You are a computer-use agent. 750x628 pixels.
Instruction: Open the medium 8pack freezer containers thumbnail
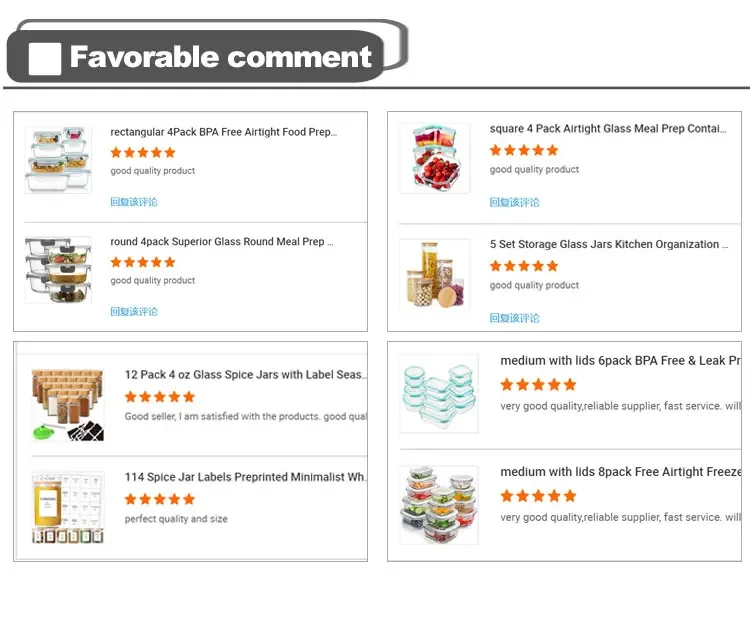pos(439,505)
